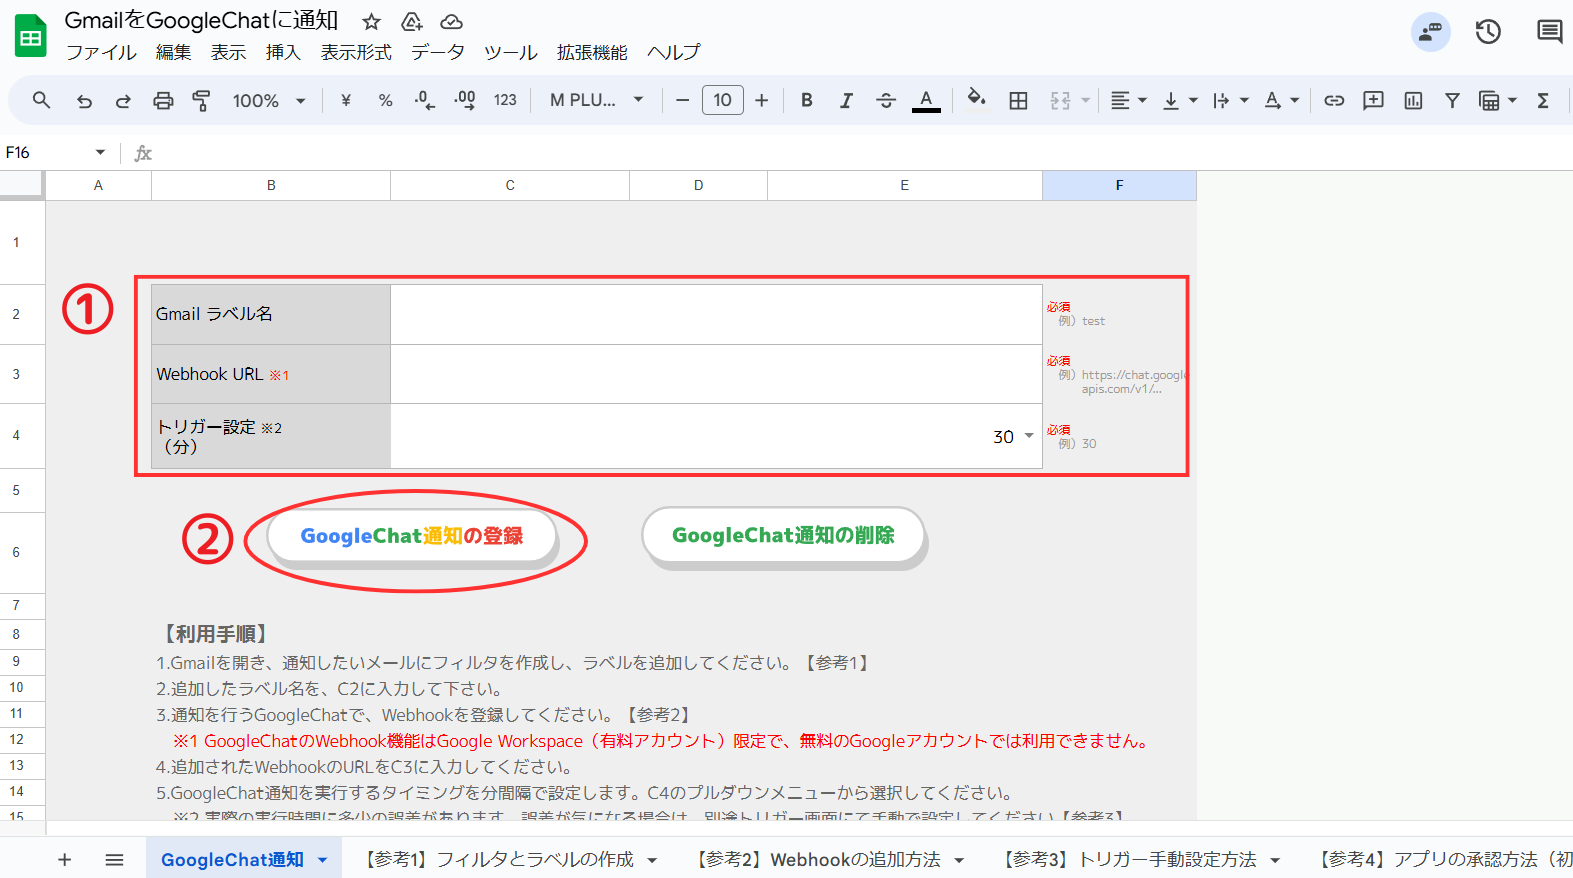
Task: Select the Webhook URL input cell
Action: point(716,374)
